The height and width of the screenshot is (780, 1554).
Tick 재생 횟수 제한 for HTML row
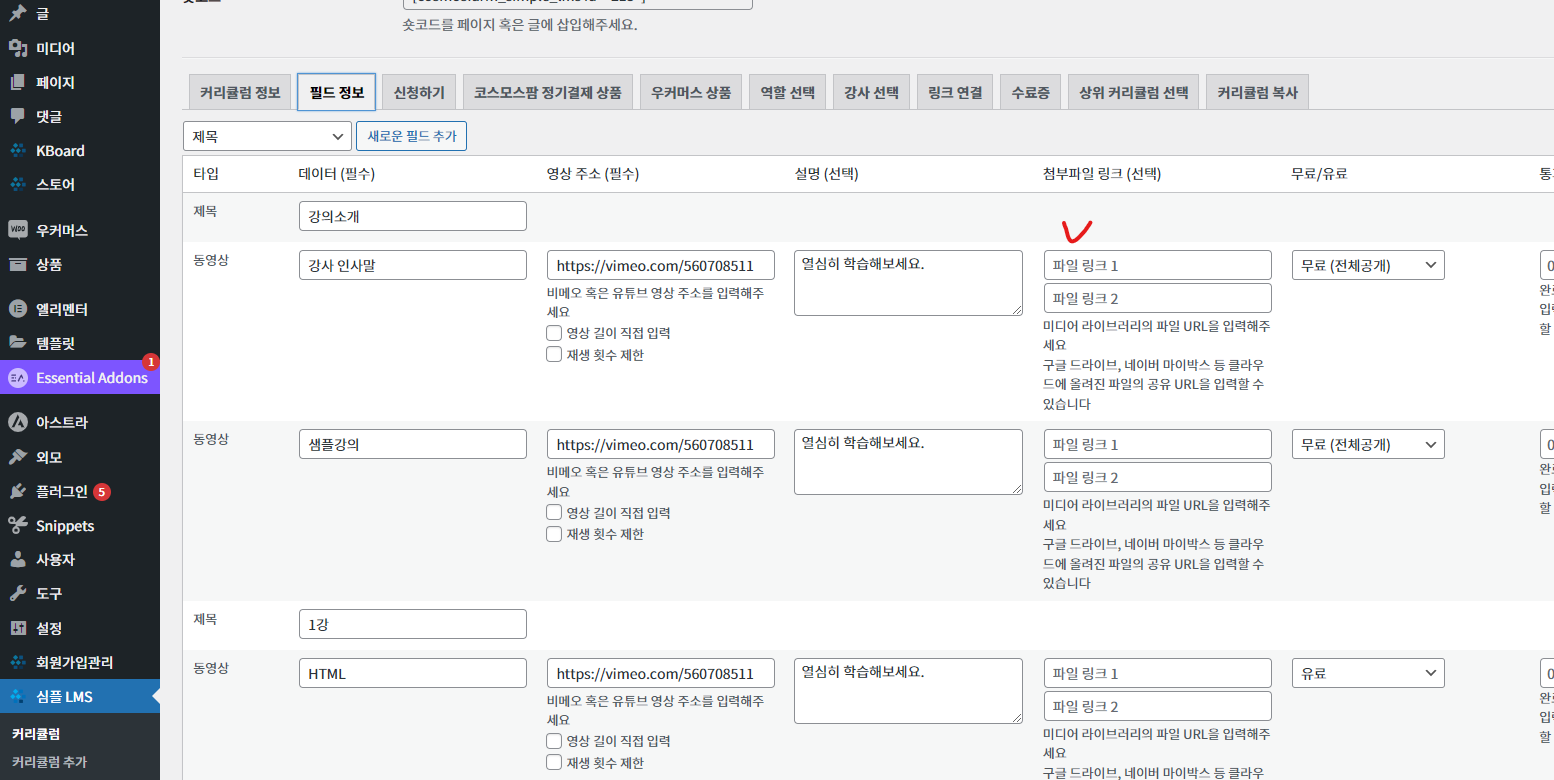point(554,763)
